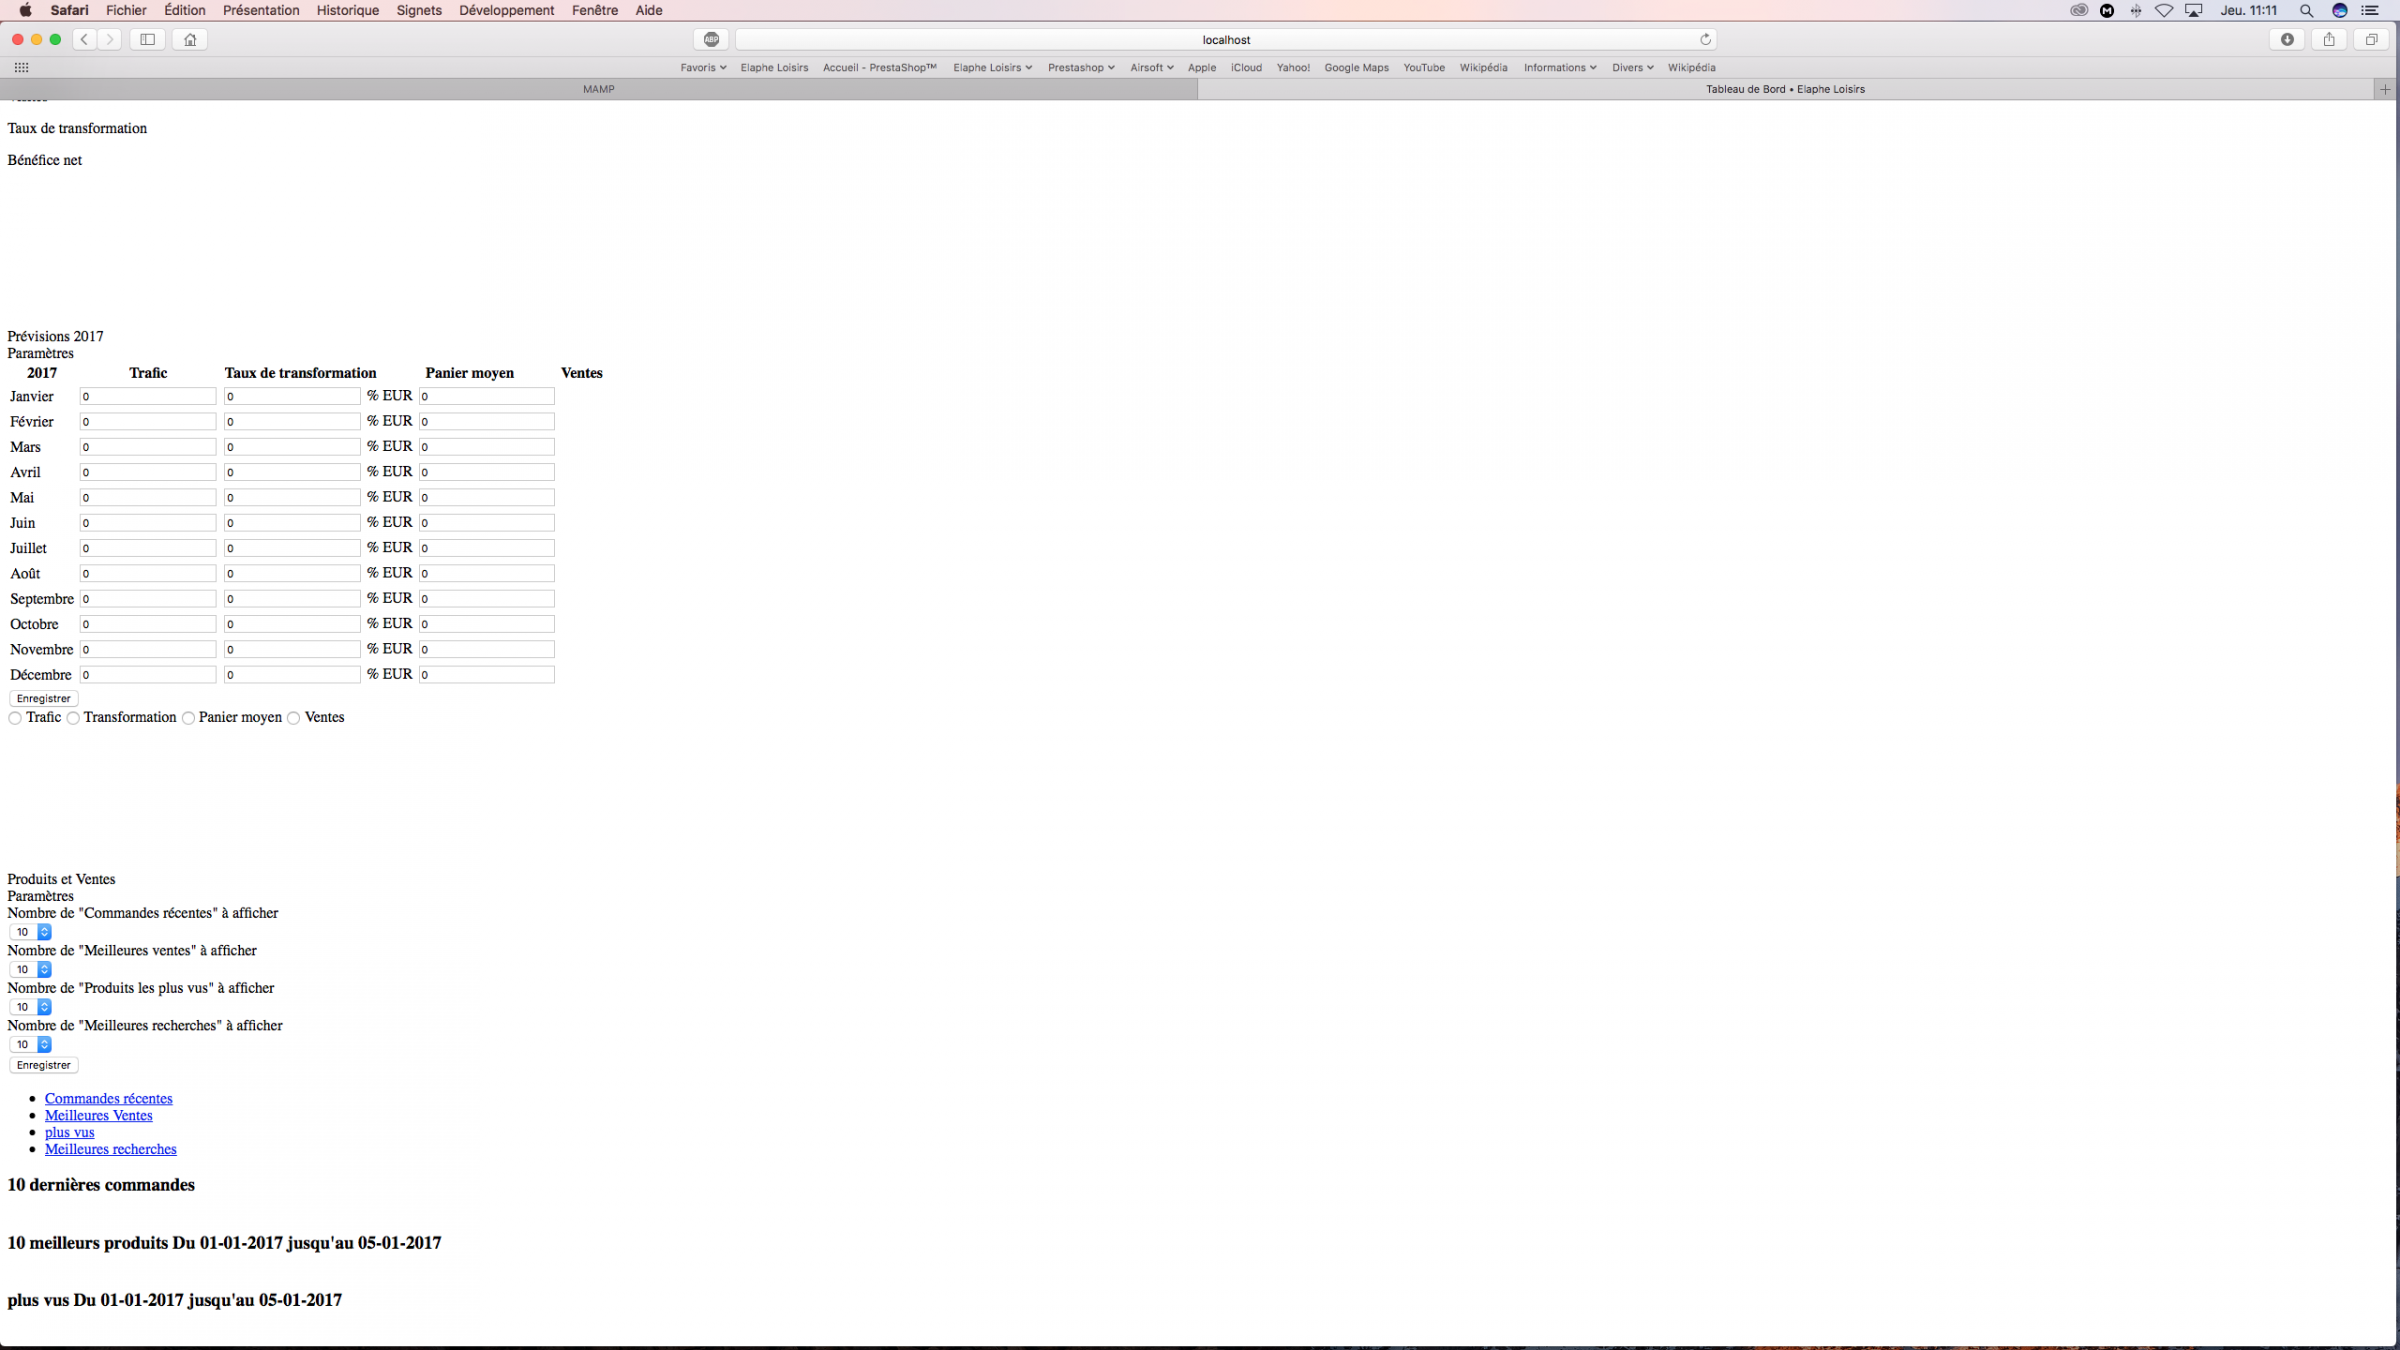Click Enregistrer below the 2017 forecast table
2400x1350 pixels.
43,698
